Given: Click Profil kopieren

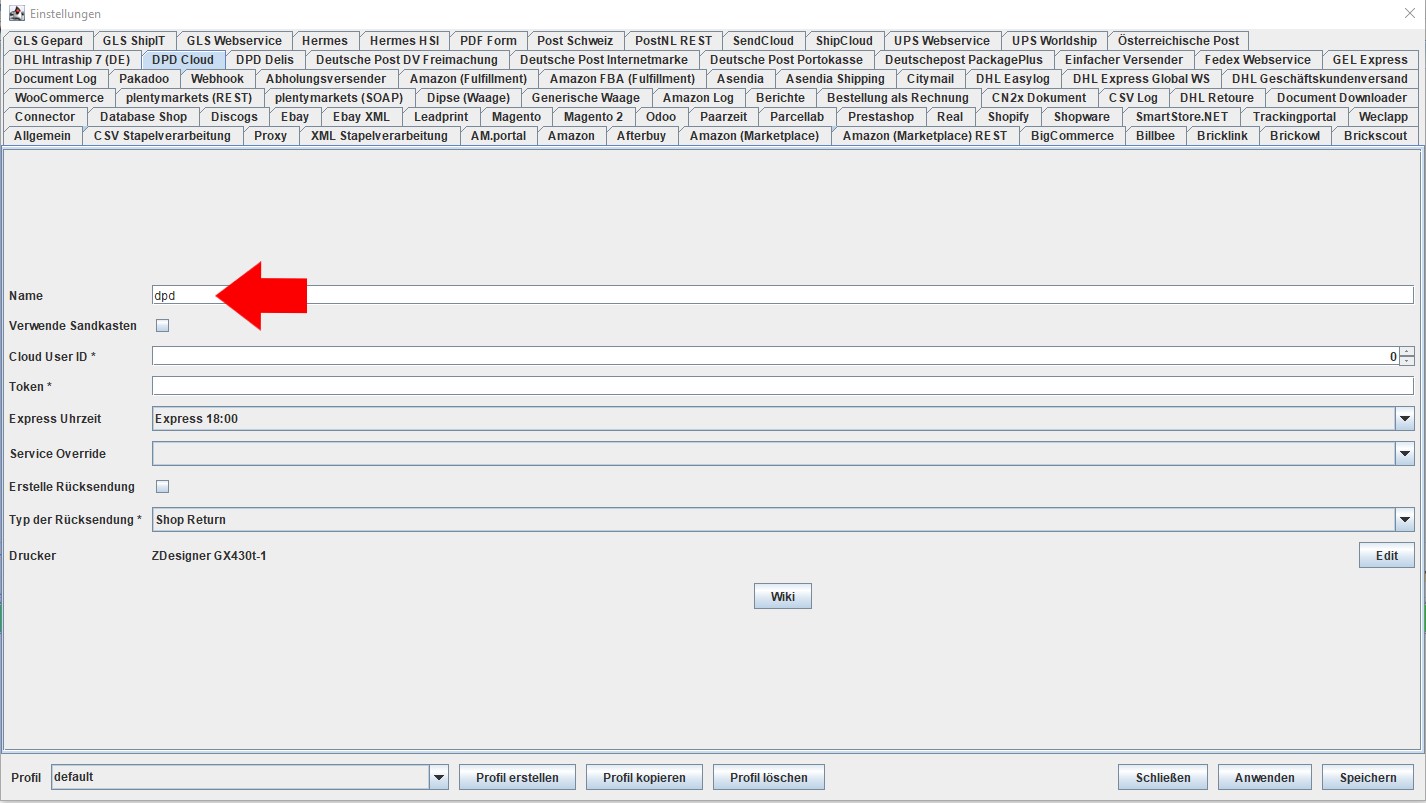Looking at the screenshot, I should (x=644, y=778).
